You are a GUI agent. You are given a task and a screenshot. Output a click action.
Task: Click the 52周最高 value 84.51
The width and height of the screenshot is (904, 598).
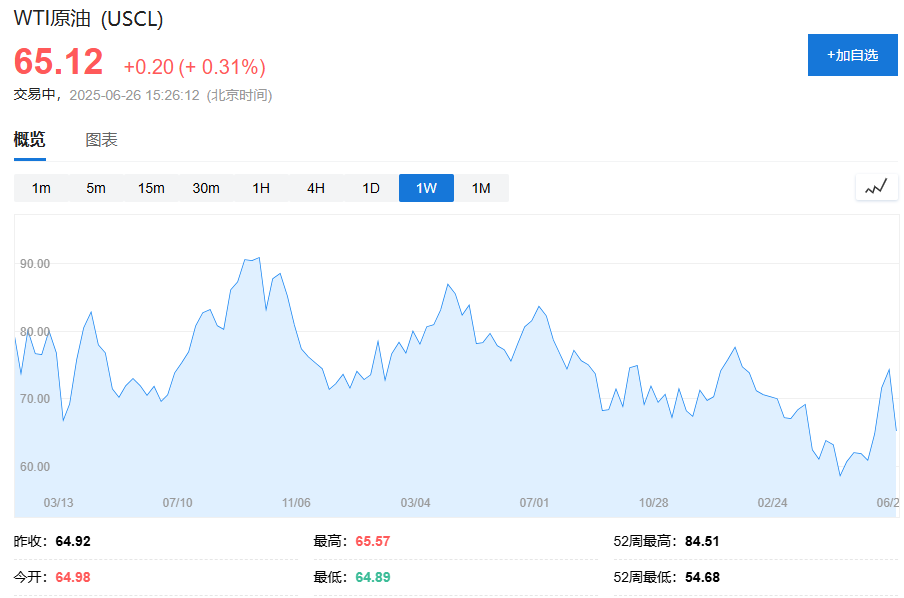(x=702, y=541)
